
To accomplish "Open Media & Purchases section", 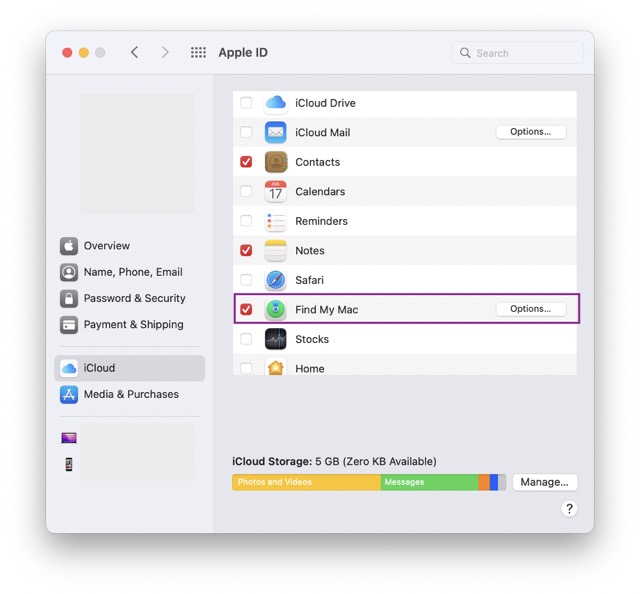I will coord(129,394).
